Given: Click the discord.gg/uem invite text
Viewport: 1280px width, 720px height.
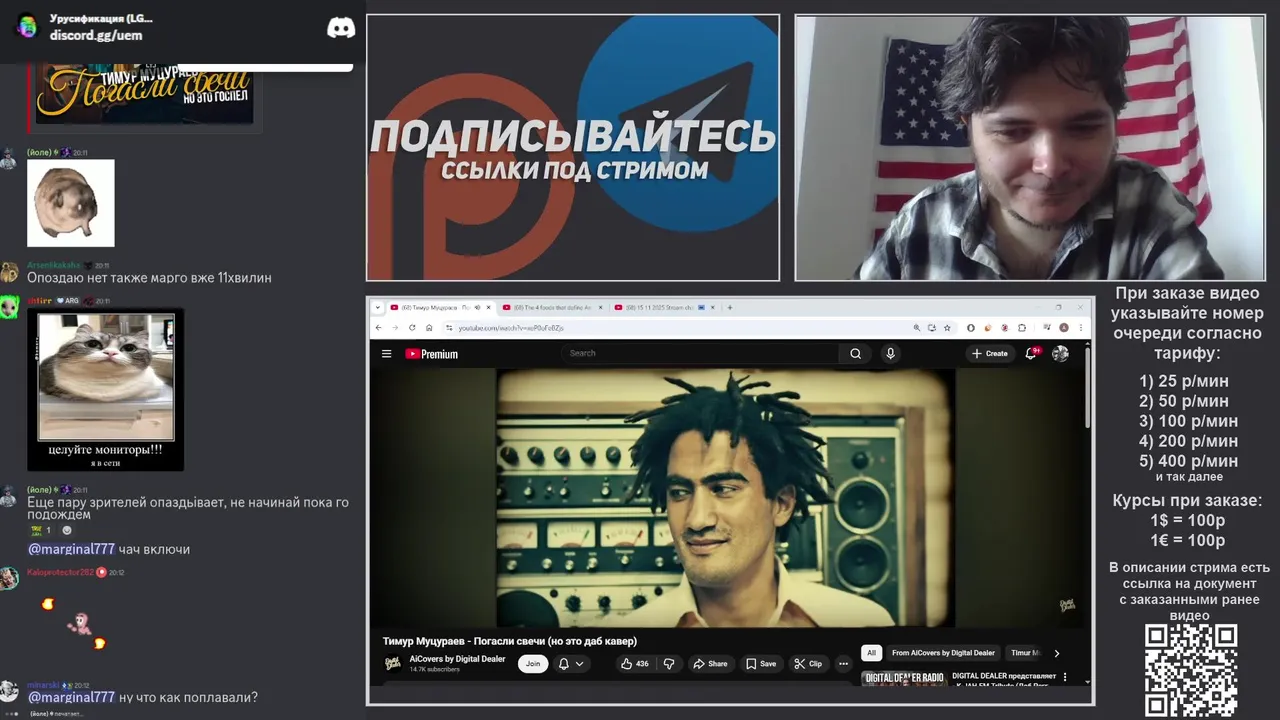Looking at the screenshot, I should click(96, 35).
